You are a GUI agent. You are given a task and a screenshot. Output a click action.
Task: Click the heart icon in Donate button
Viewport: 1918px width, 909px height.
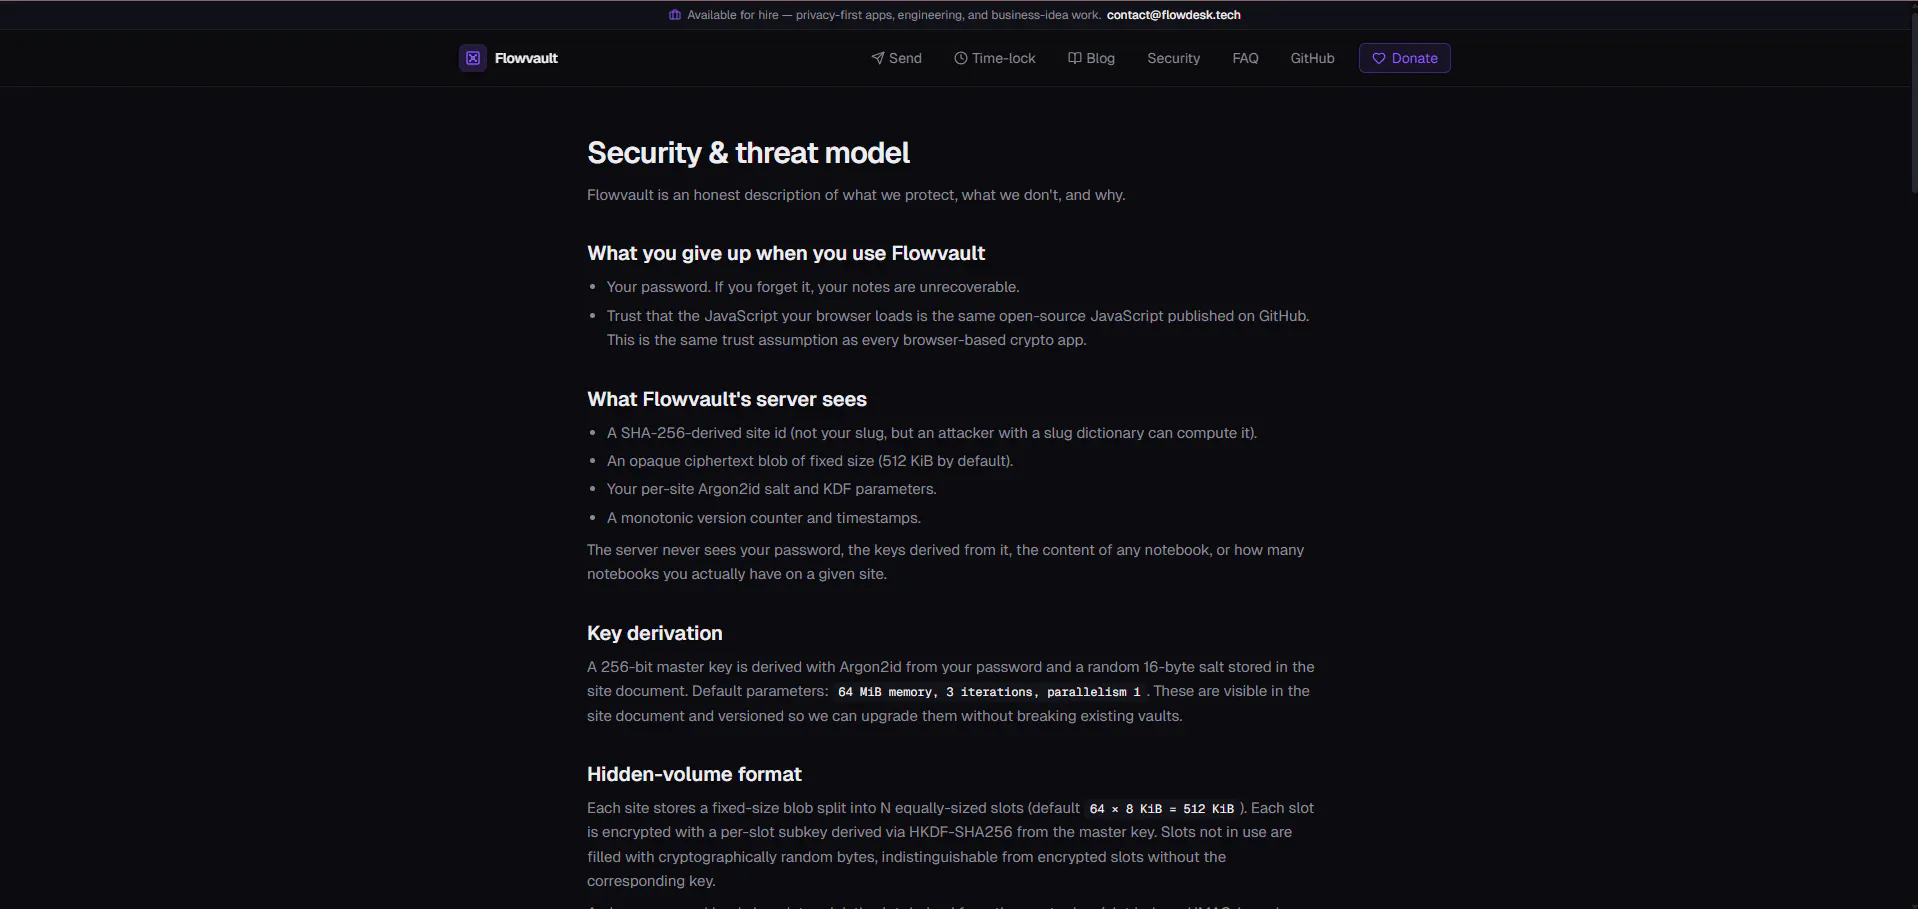coord(1379,58)
